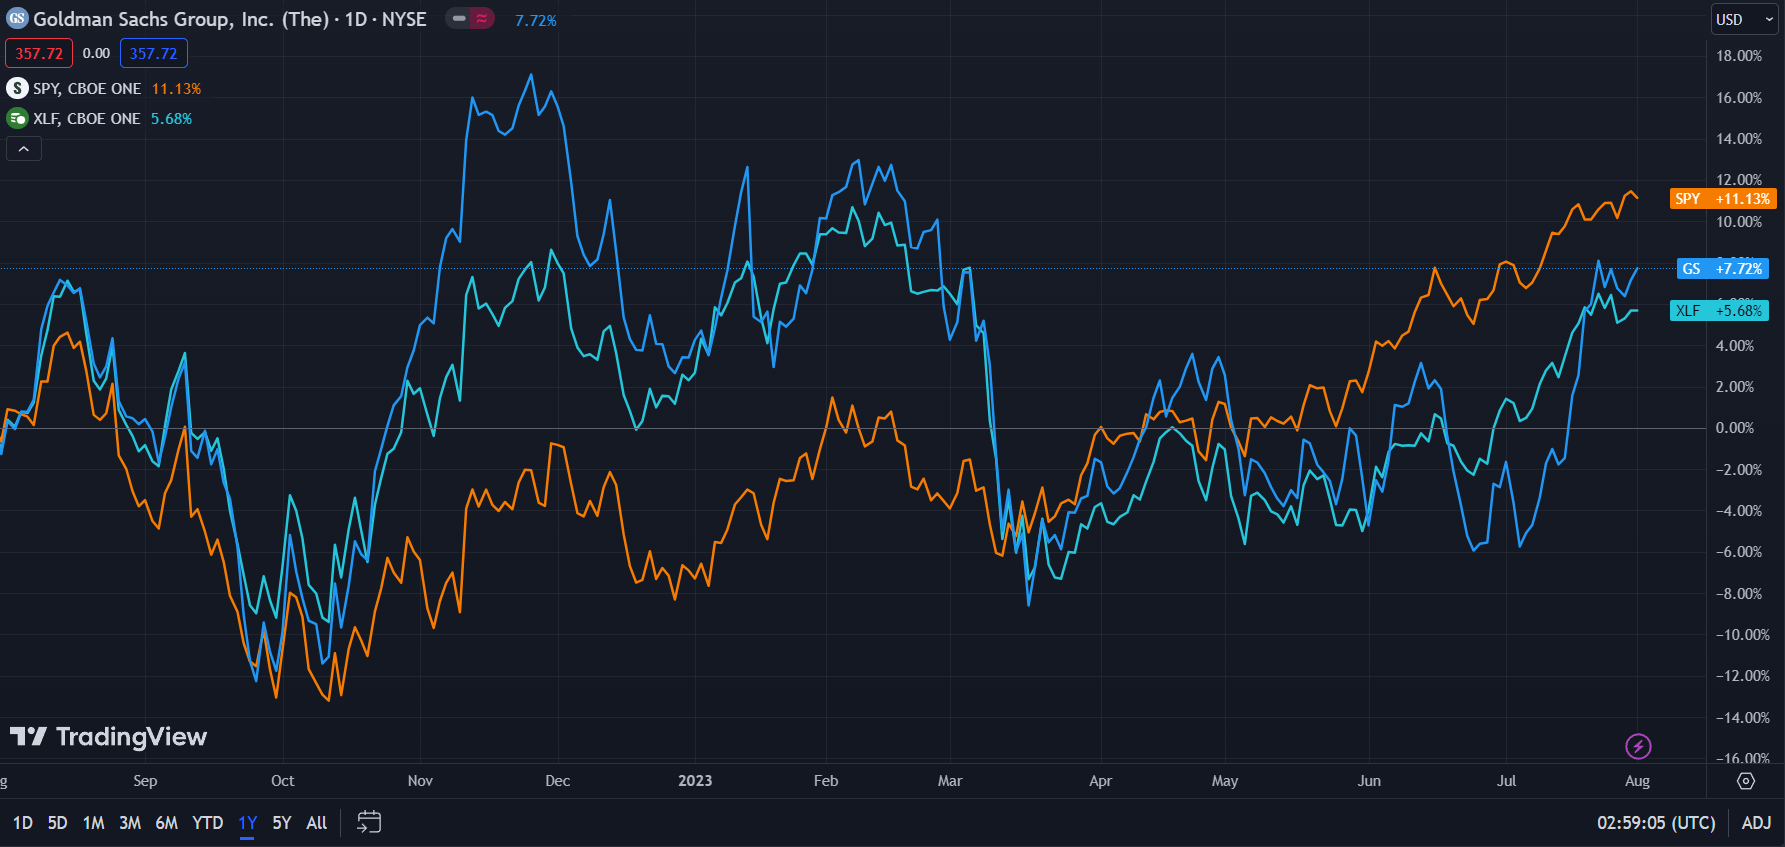The height and width of the screenshot is (847, 1785).
Task: Select the 5Y time range
Action: click(x=282, y=823)
